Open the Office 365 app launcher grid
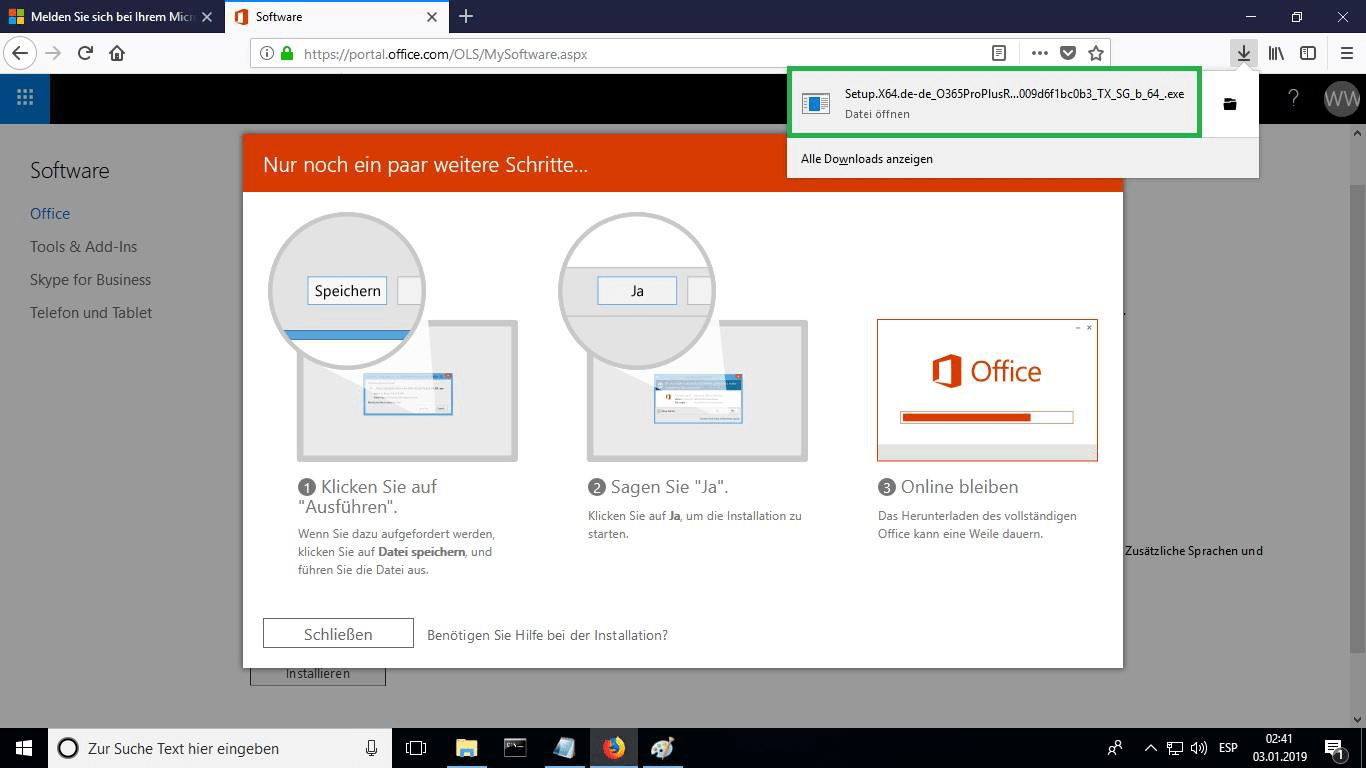Image resolution: width=1366 pixels, height=768 pixels. click(x=25, y=98)
